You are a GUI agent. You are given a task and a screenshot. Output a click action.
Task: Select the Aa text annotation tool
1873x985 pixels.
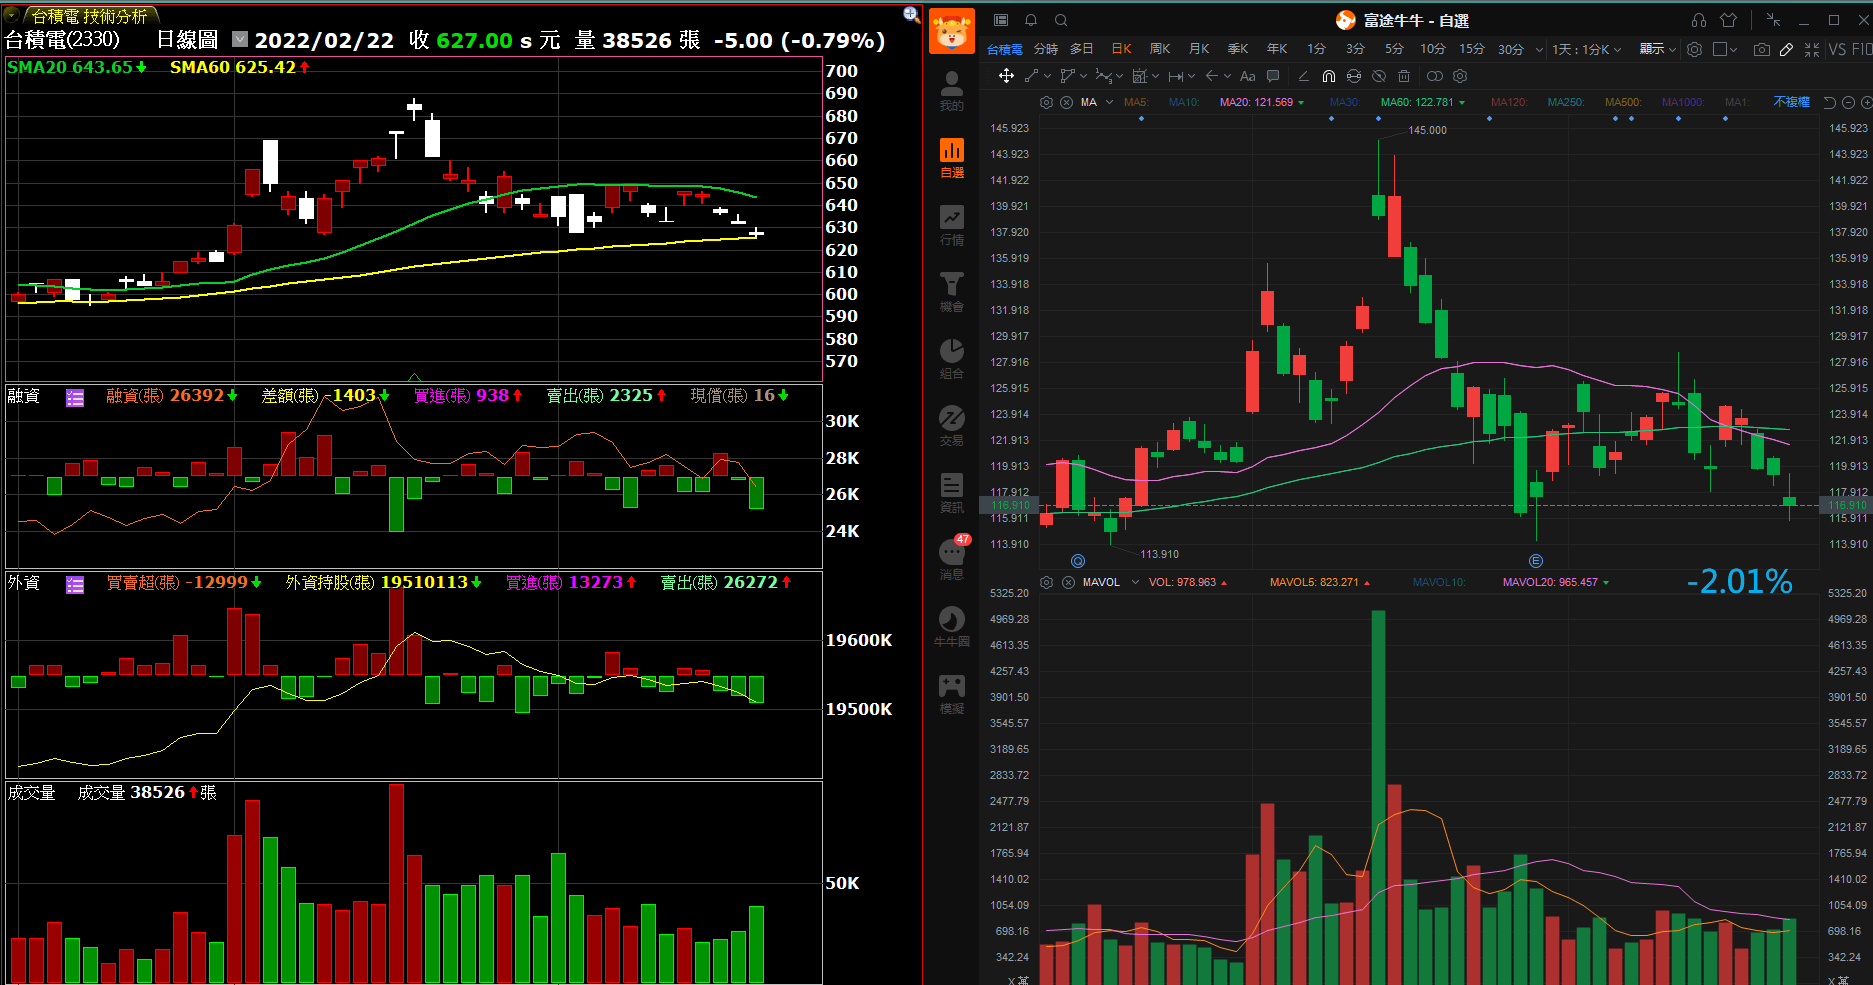point(1247,76)
